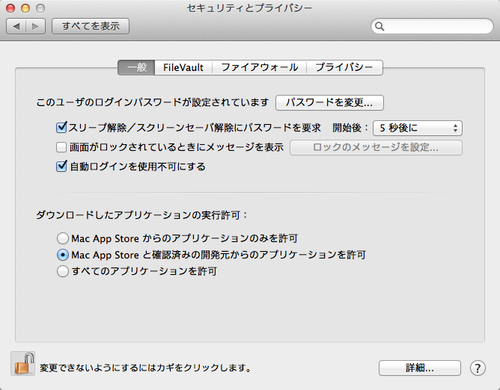Click the 詳細 button
The width and height of the screenshot is (500, 390).
point(420,368)
